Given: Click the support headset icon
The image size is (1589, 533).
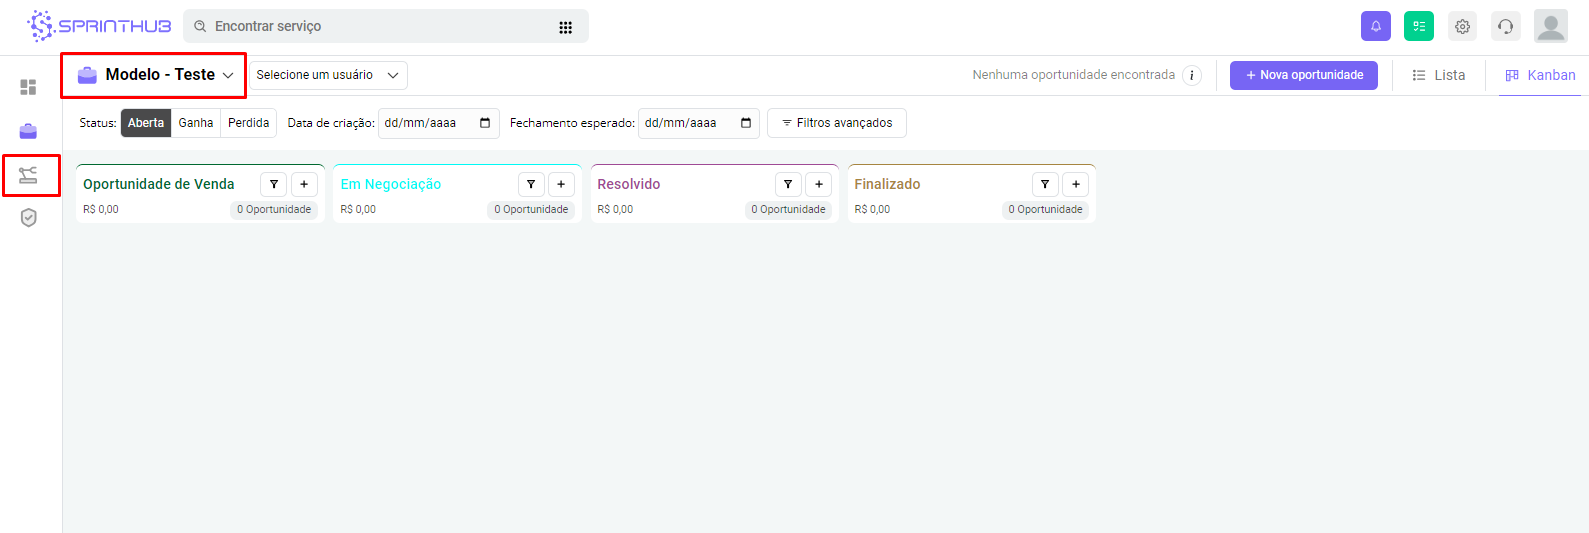Looking at the screenshot, I should [1505, 27].
